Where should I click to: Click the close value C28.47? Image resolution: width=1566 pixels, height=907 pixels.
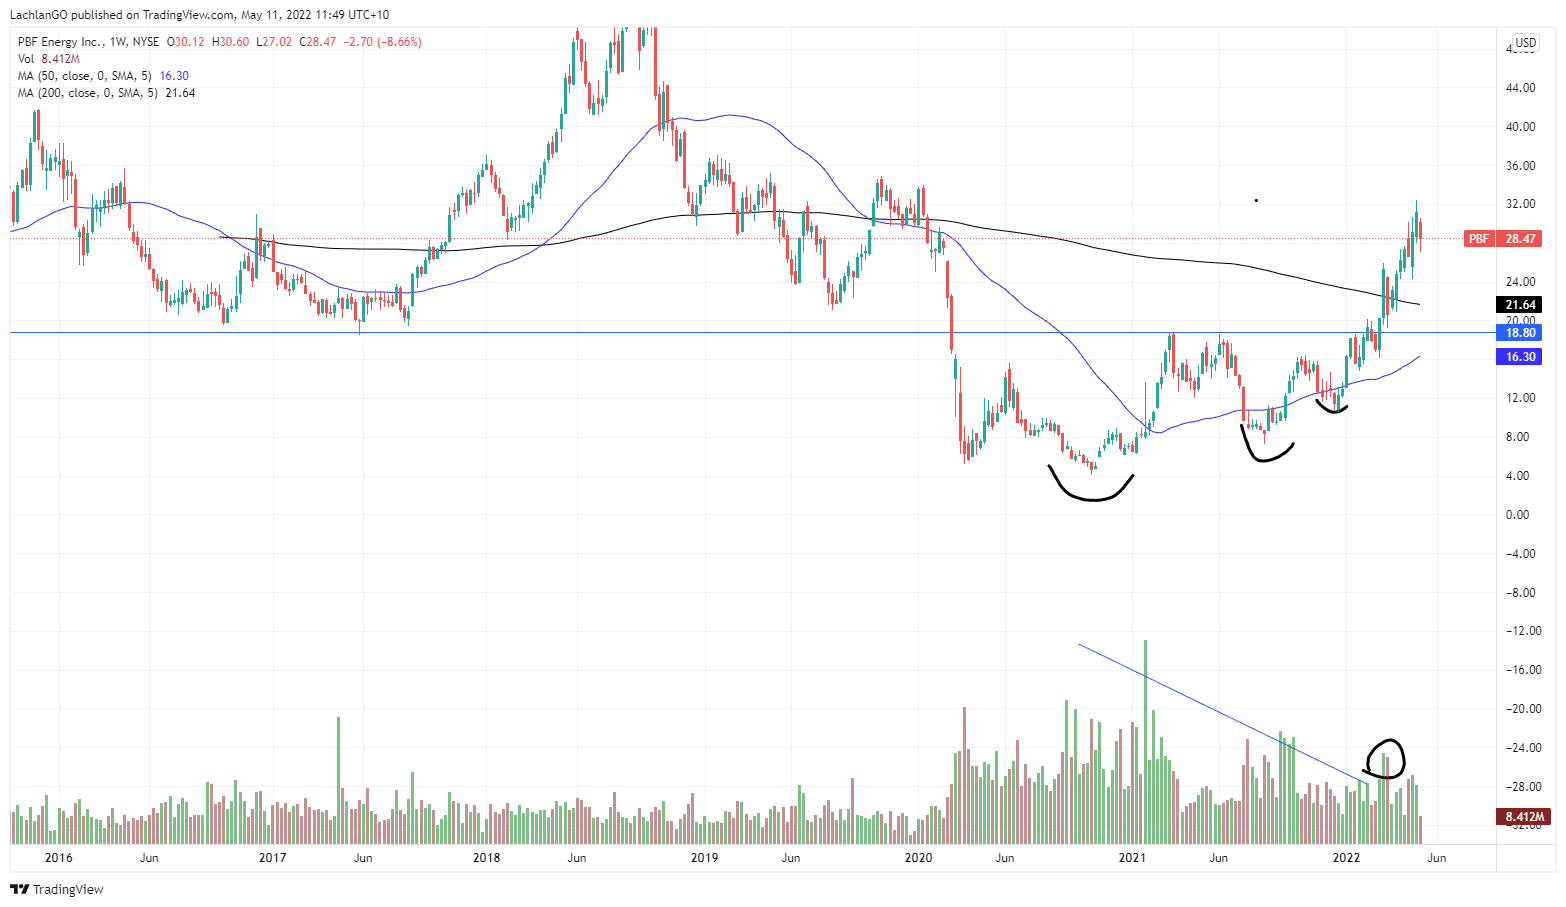coord(318,42)
